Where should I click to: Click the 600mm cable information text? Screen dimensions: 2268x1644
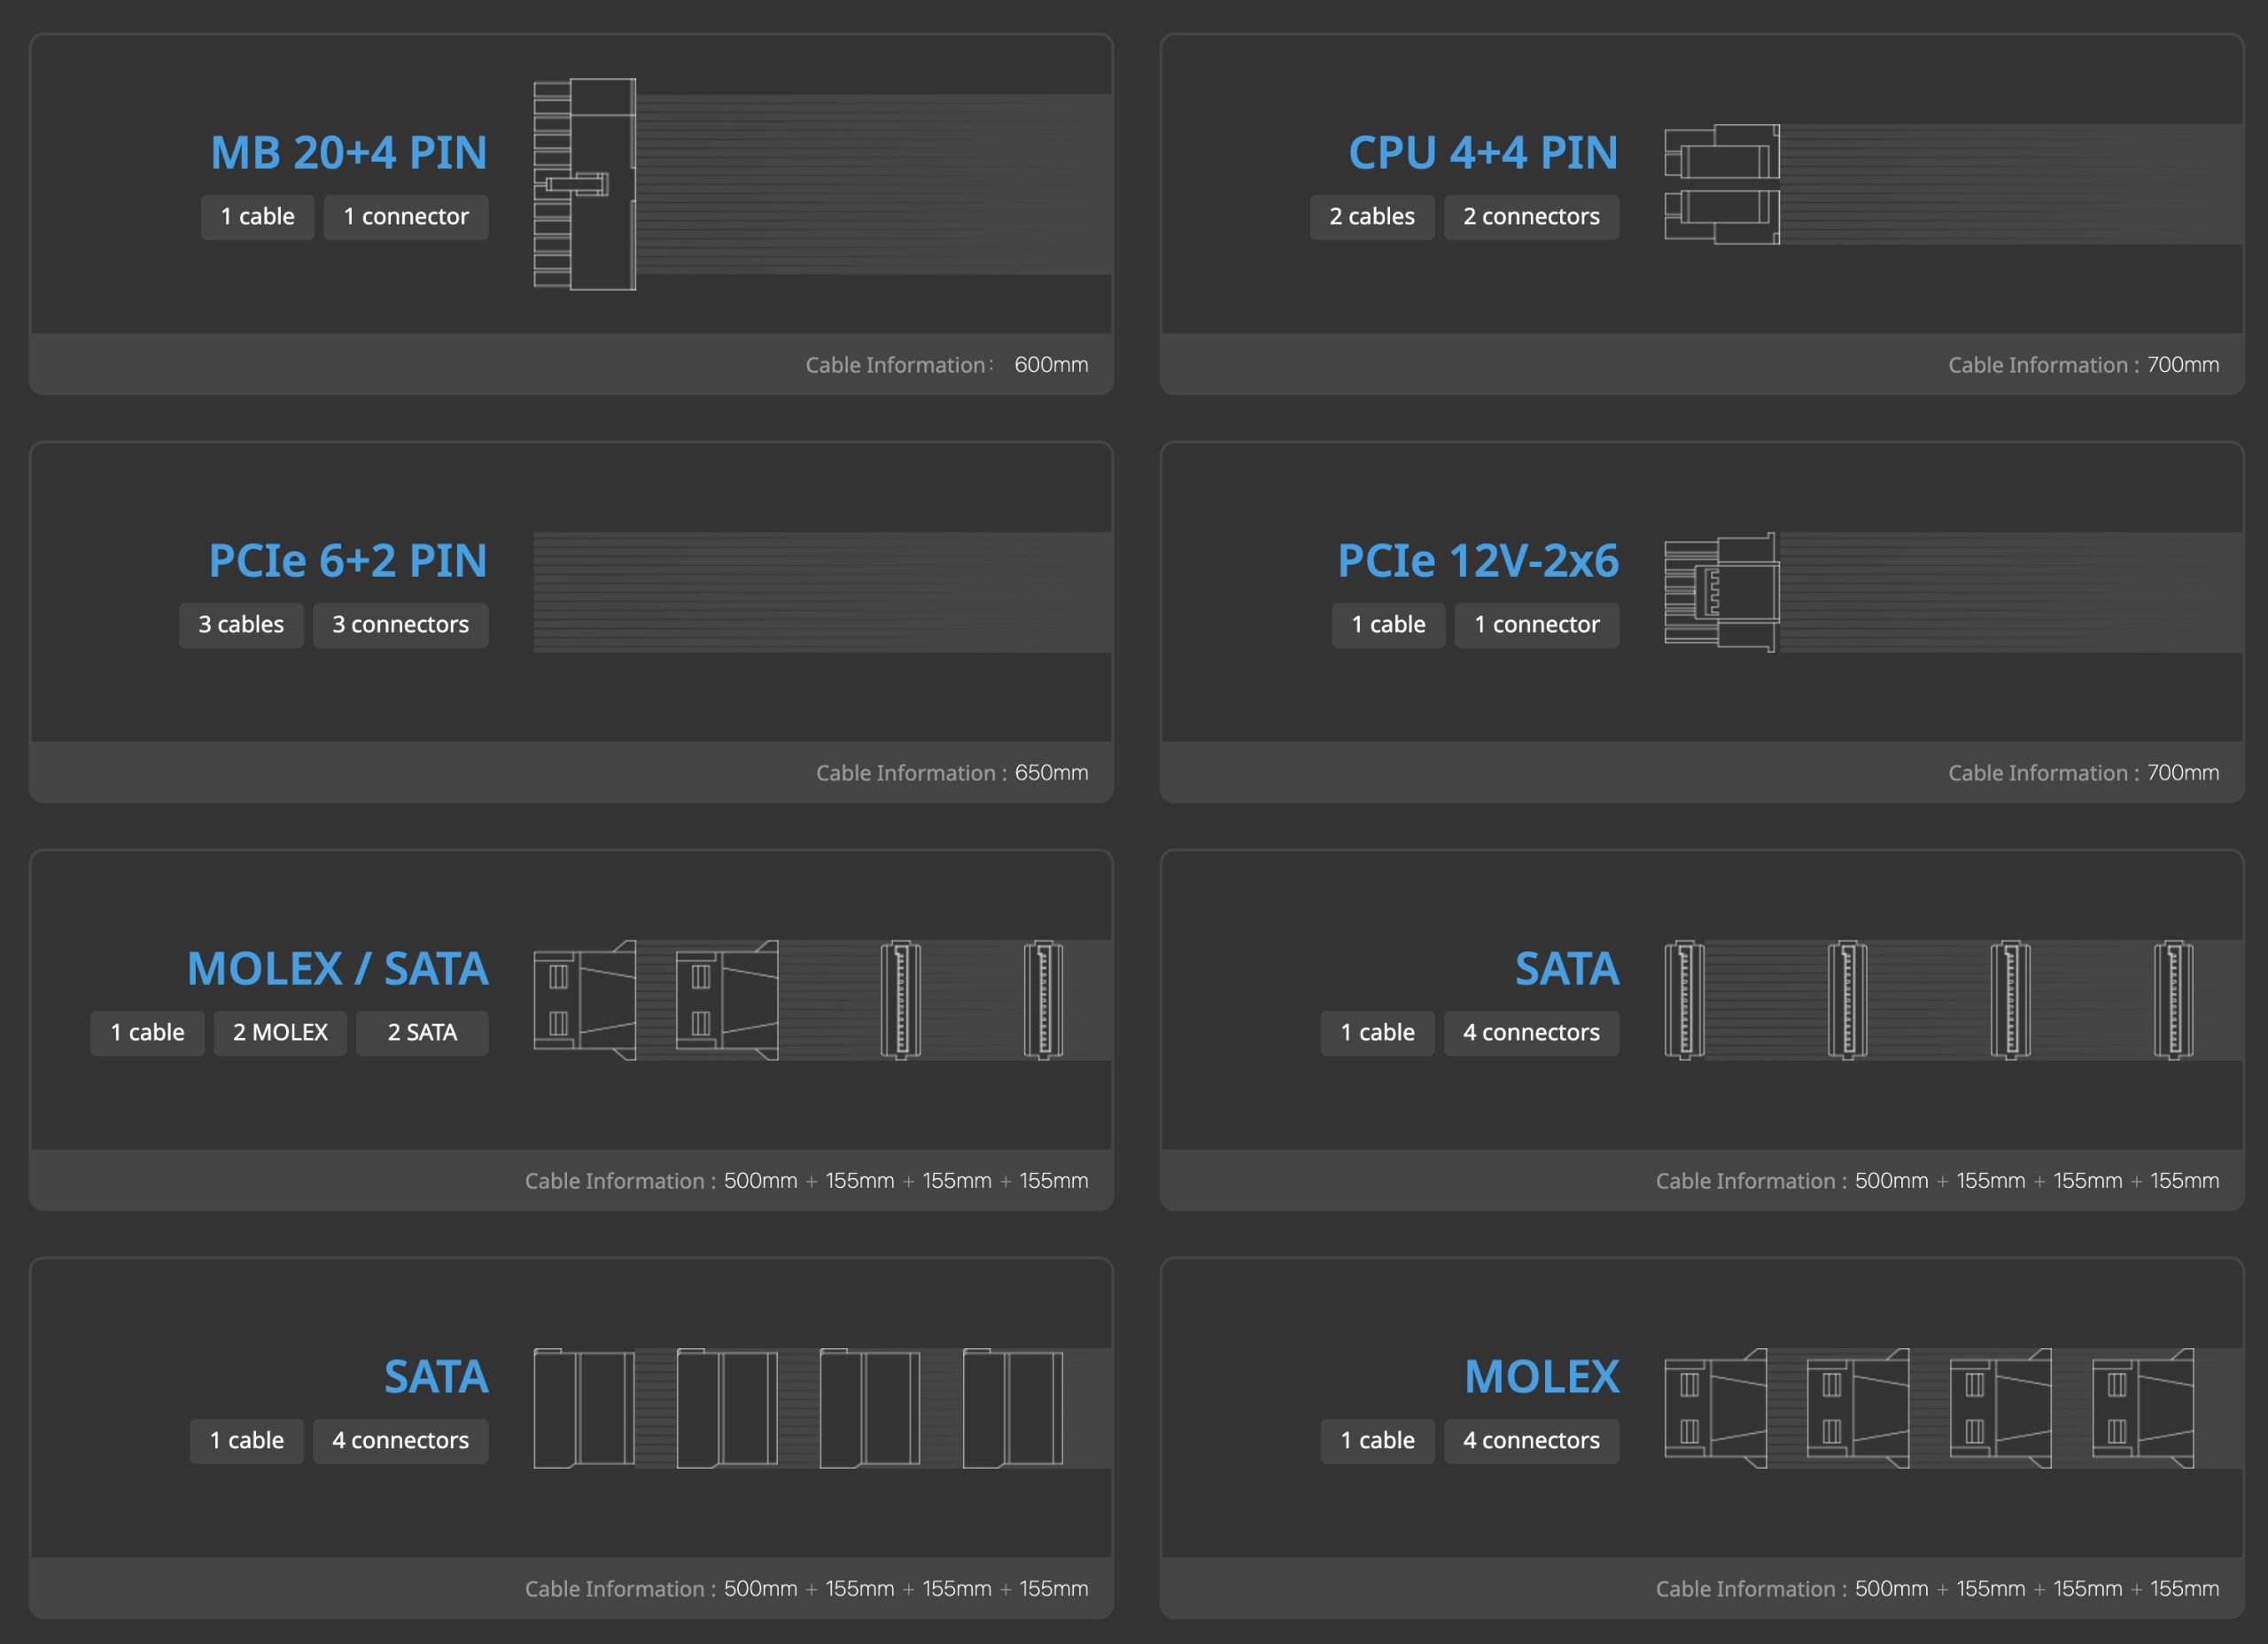pos(1051,365)
